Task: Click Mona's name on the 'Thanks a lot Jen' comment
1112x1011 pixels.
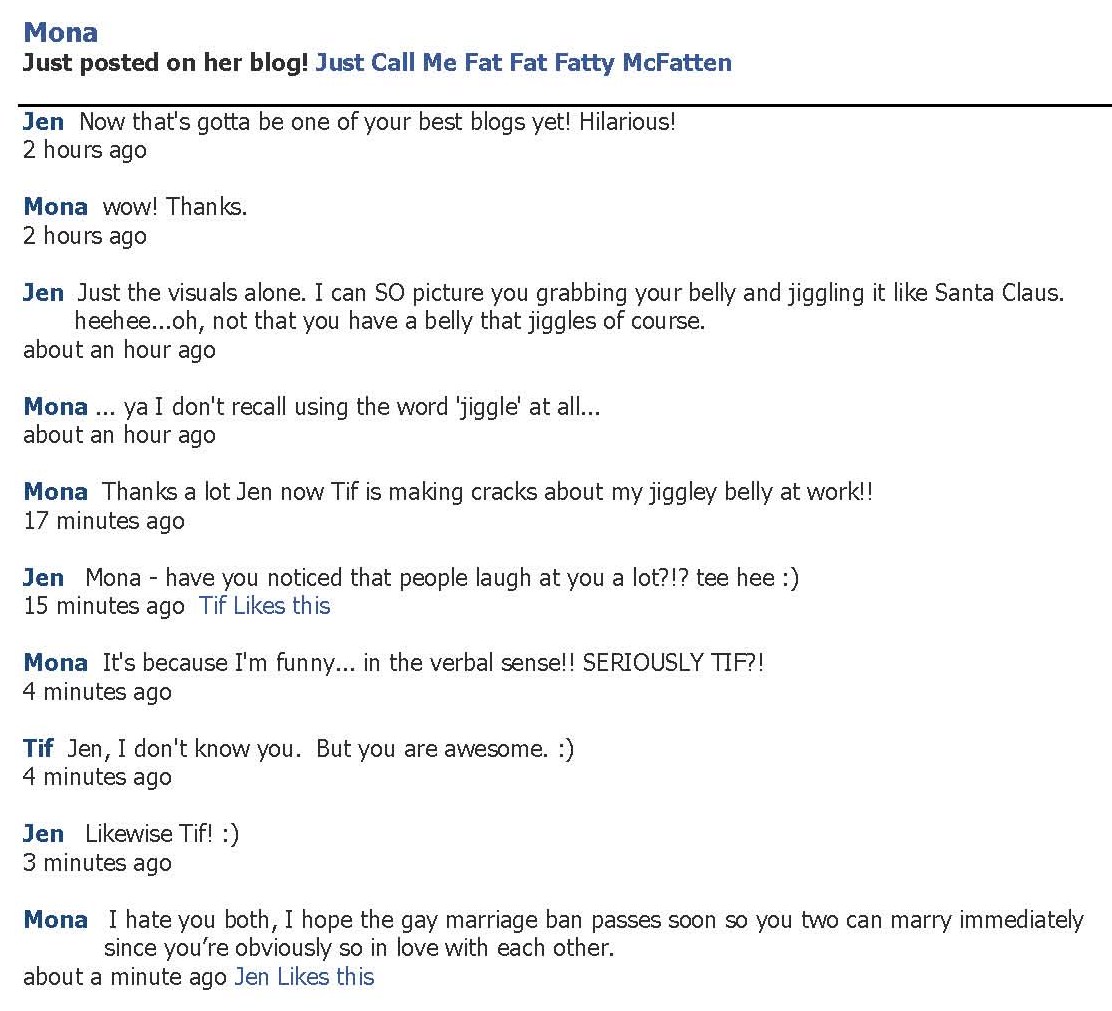Action: (x=55, y=492)
